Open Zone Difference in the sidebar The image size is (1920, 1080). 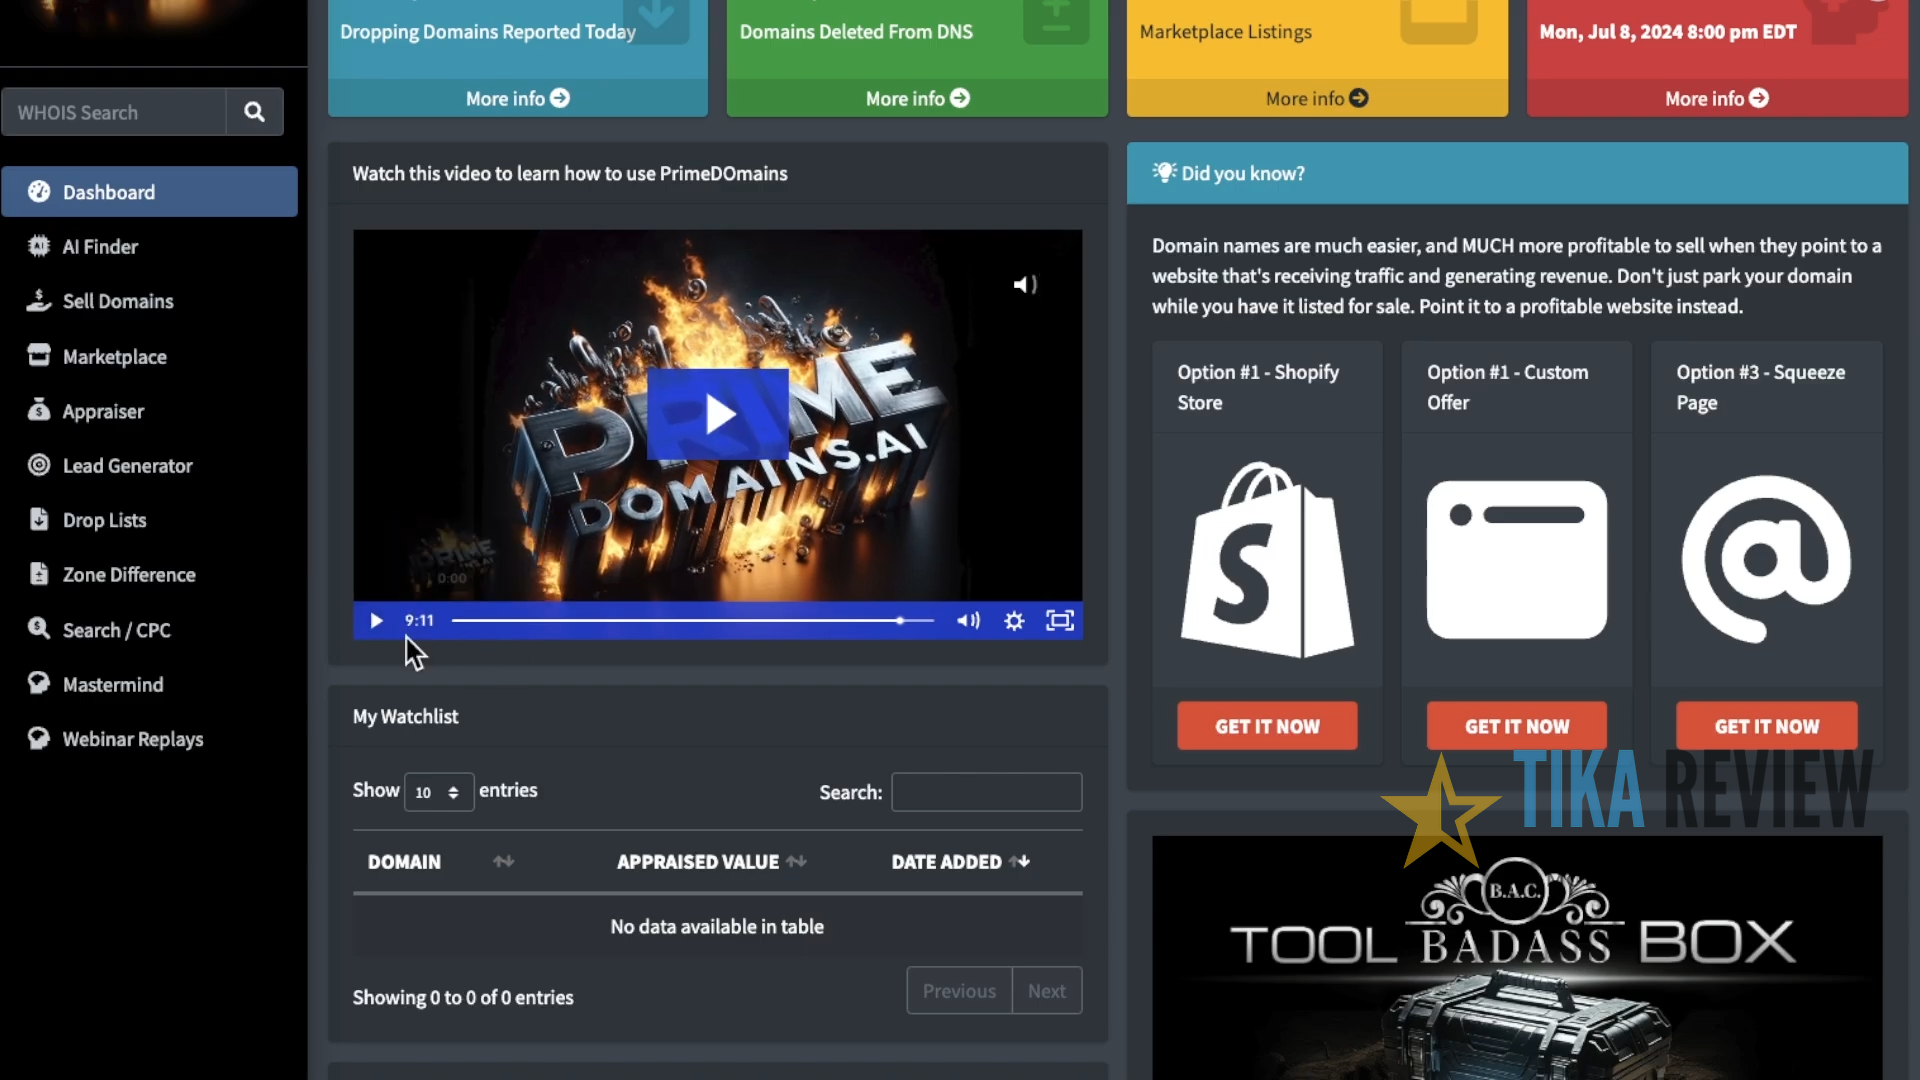point(129,575)
